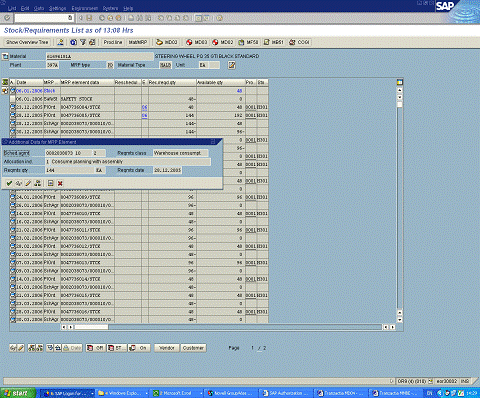This screenshot has height=398, width=480.
Task: Open the Help menu
Action: pos(128,8)
